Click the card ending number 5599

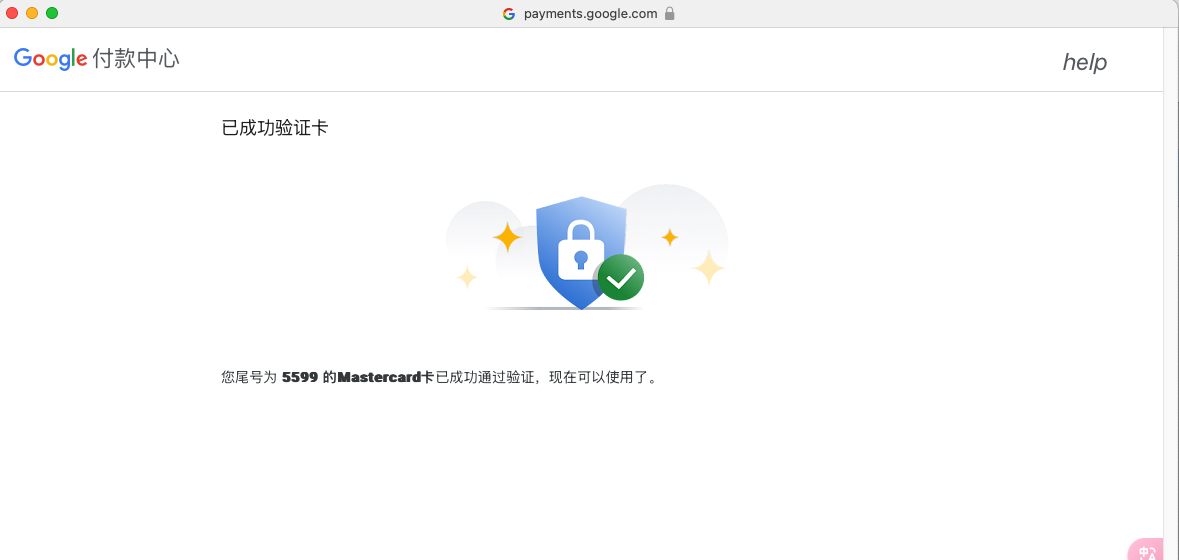coord(300,377)
